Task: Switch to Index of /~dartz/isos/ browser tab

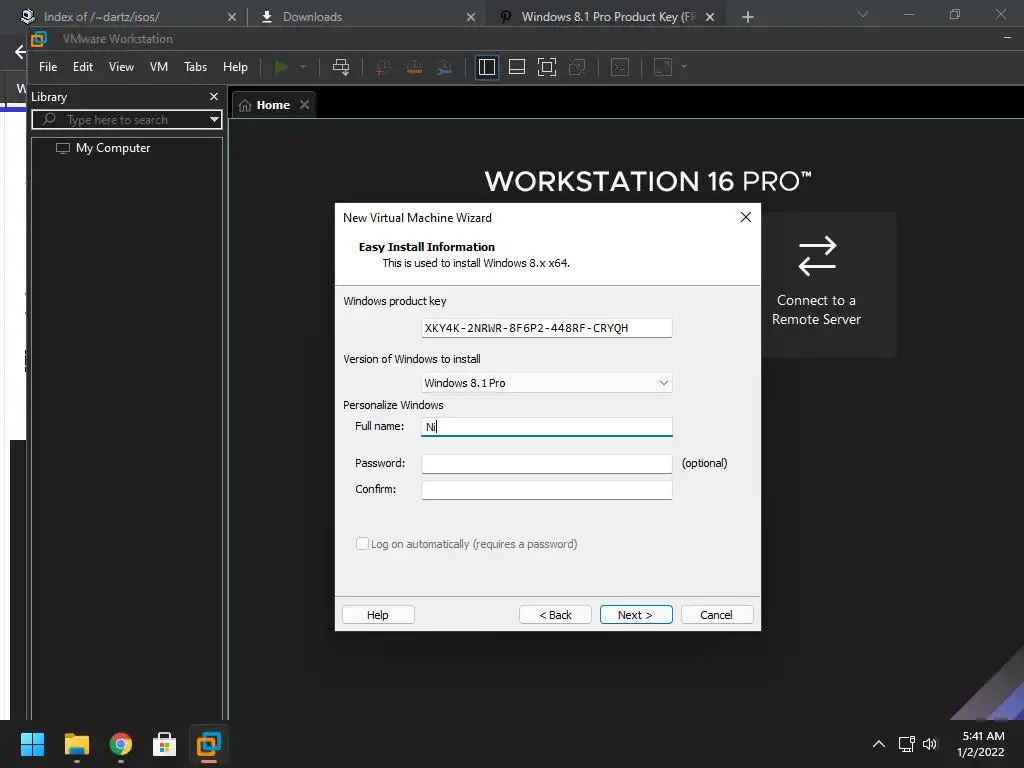Action: pyautogui.click(x=124, y=17)
